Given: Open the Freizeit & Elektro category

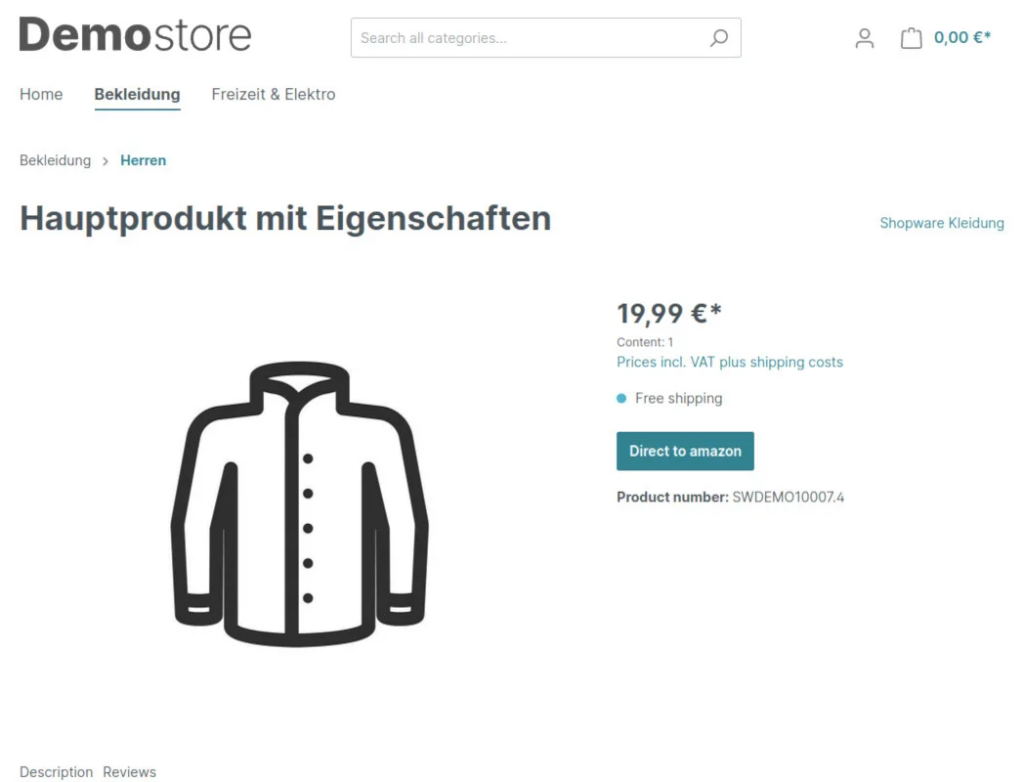Looking at the screenshot, I should click(x=273, y=94).
